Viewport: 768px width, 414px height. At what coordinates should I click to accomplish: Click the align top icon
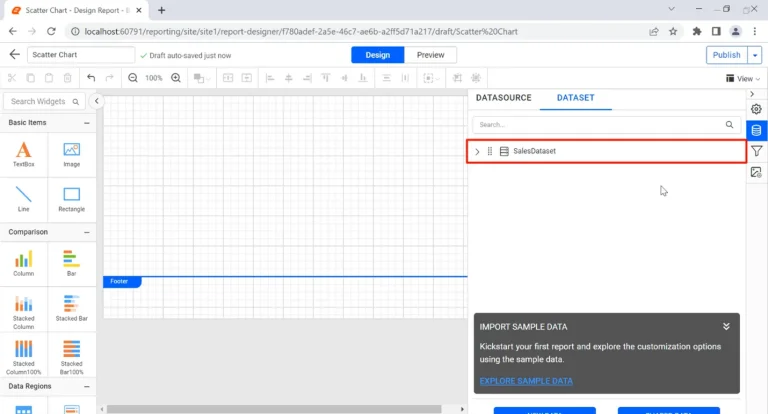[x=325, y=78]
